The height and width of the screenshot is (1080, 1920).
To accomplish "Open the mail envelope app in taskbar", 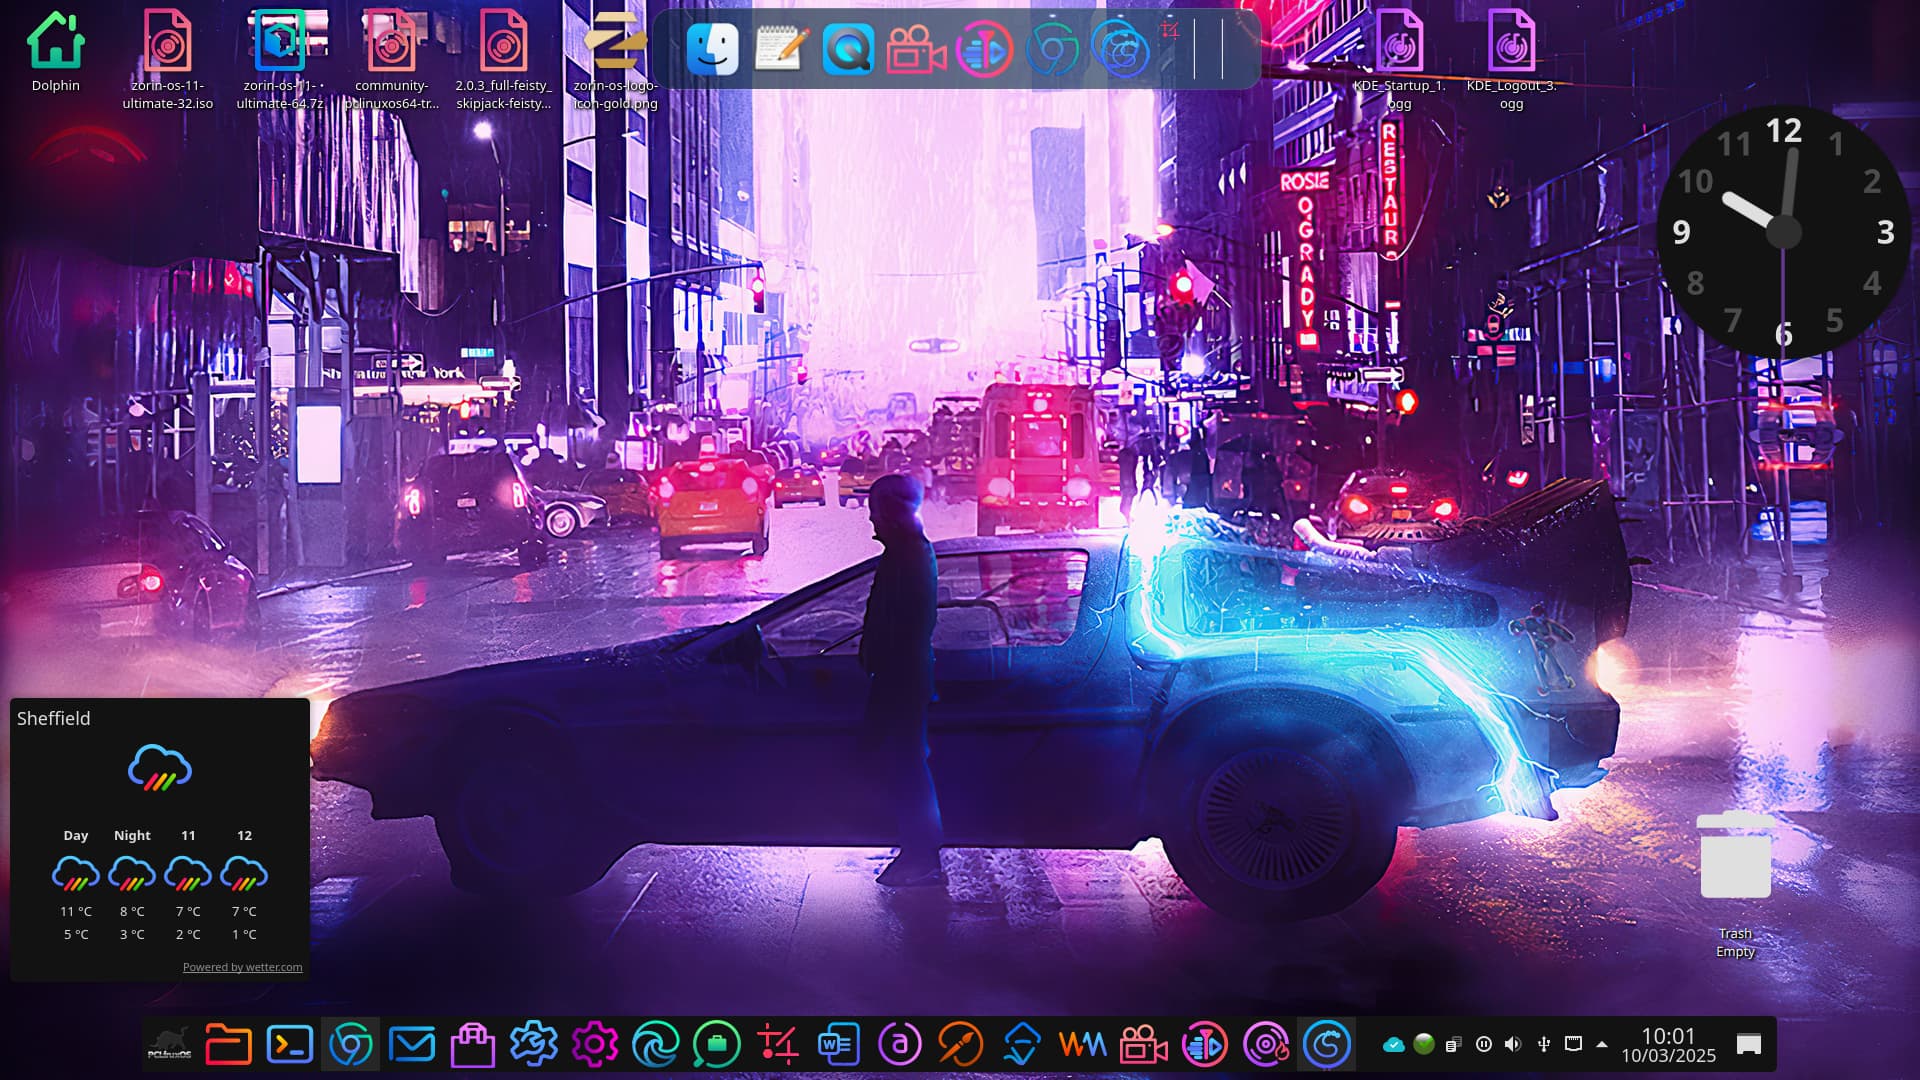I will [x=412, y=1044].
